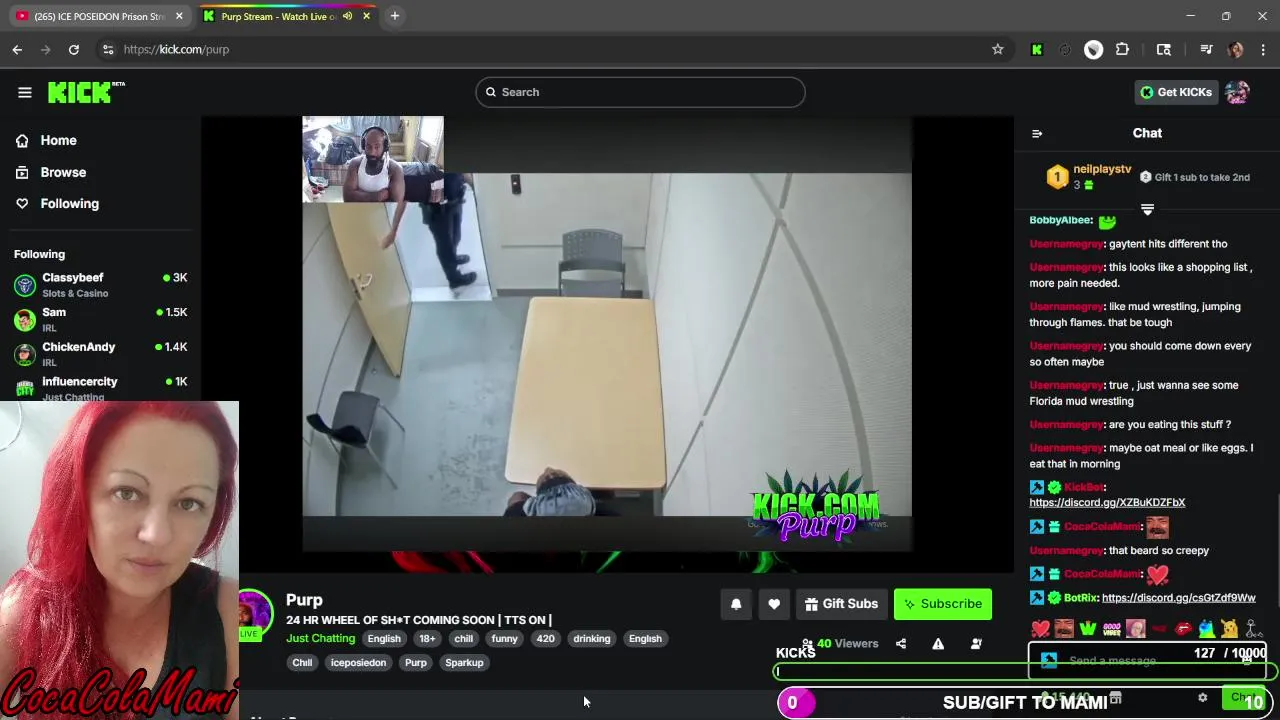Open the Kick user avatar menu

click(1238, 92)
